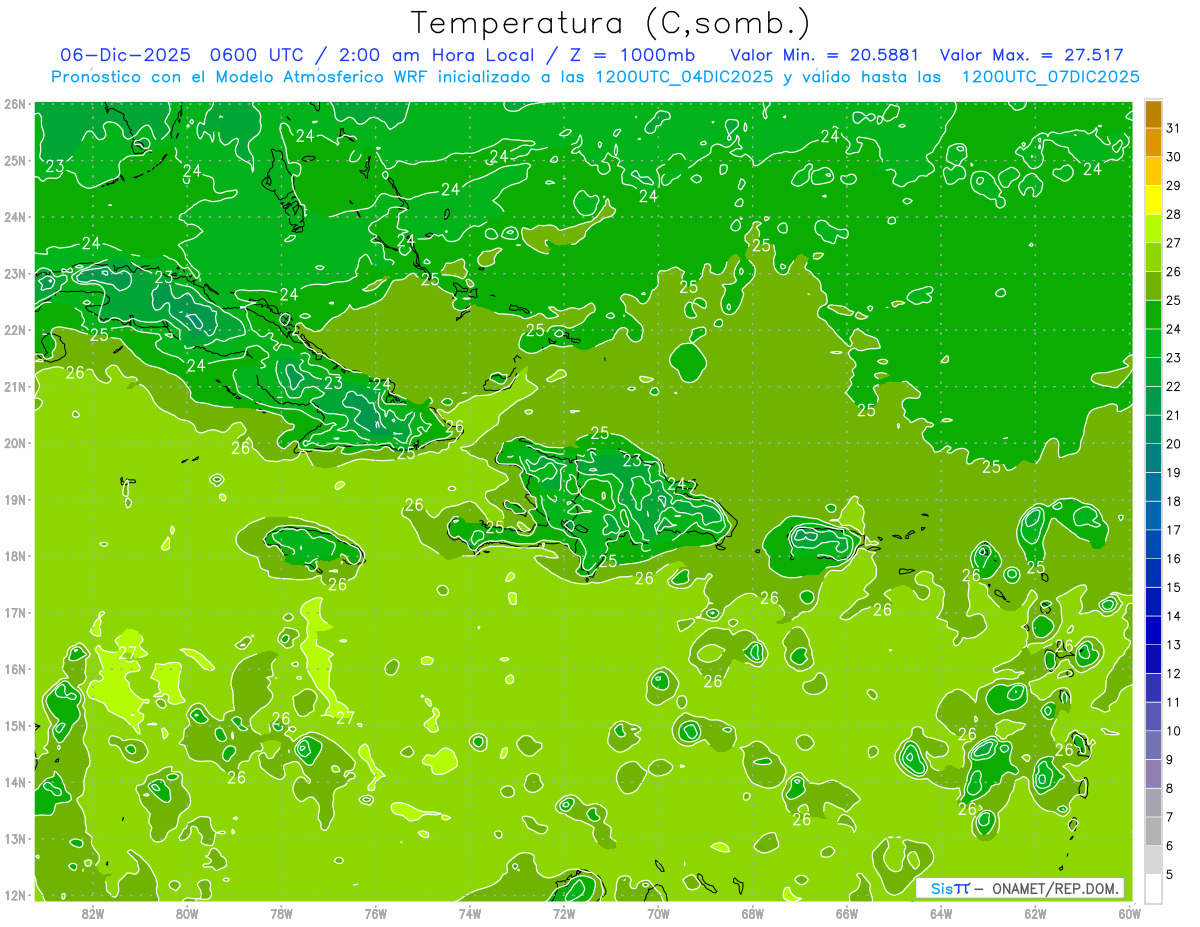
Task: Click the "18N" latitude axis label
Action: coord(15,556)
